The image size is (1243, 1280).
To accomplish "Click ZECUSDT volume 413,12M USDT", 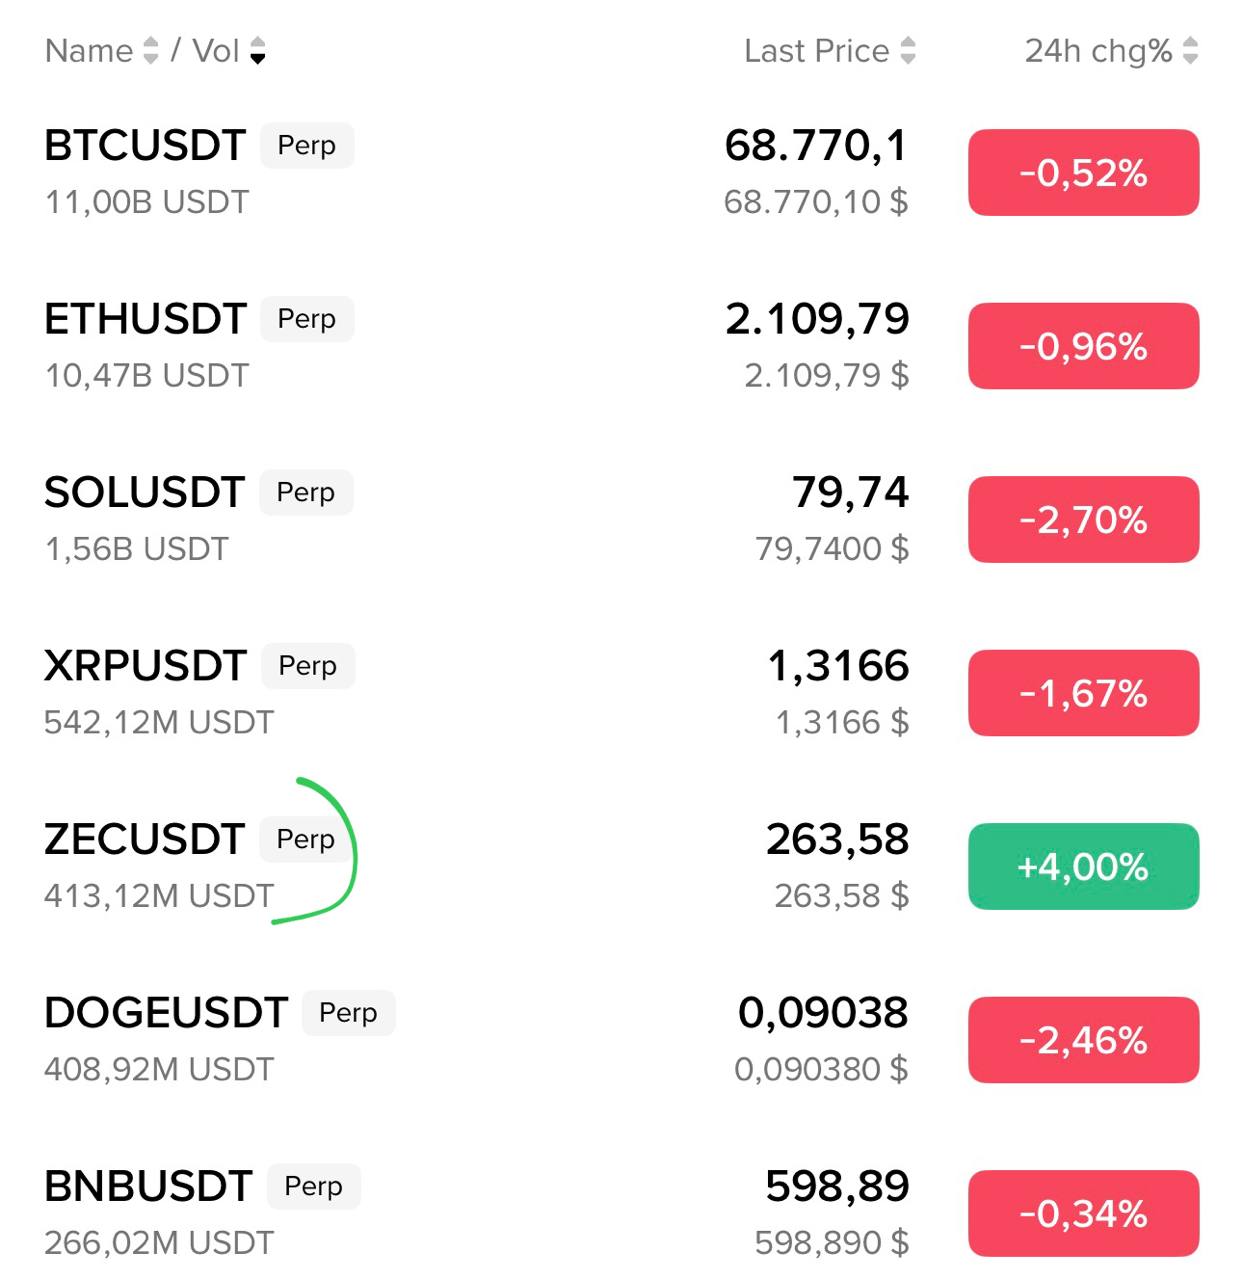I will pyautogui.click(x=158, y=896).
